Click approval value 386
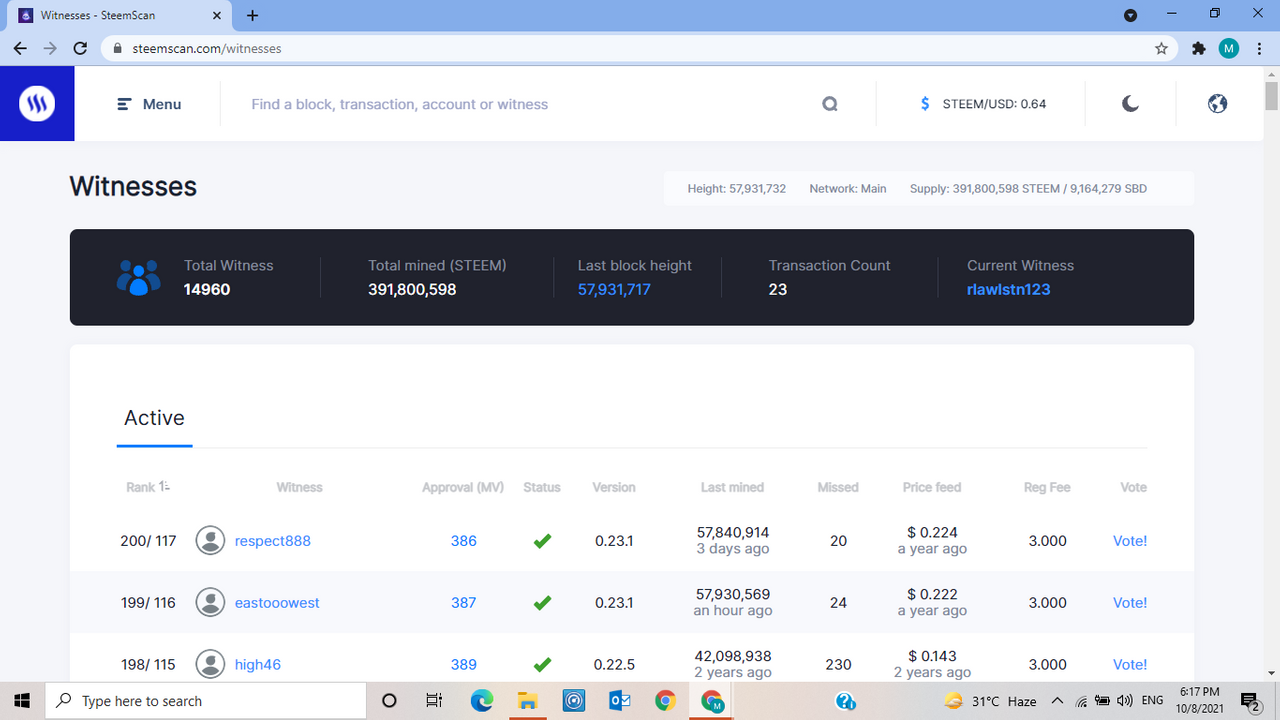Image resolution: width=1280 pixels, height=720 pixels. coord(463,541)
